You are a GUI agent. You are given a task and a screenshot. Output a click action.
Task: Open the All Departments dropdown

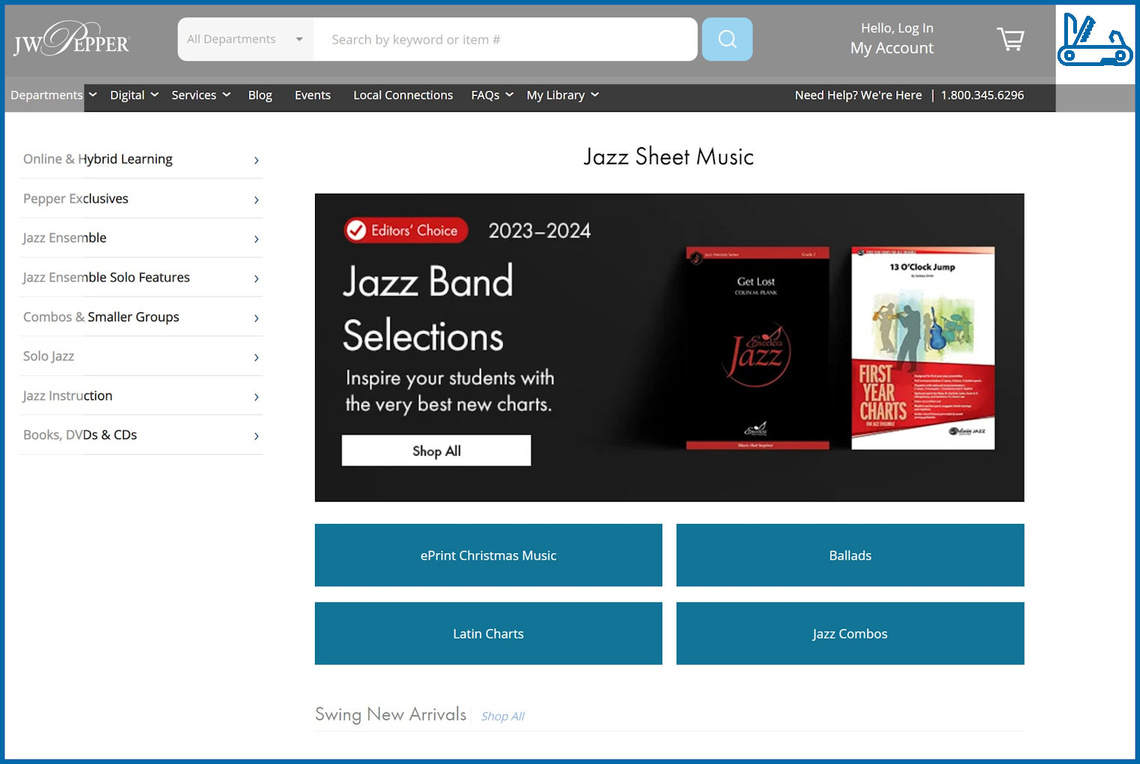point(245,40)
